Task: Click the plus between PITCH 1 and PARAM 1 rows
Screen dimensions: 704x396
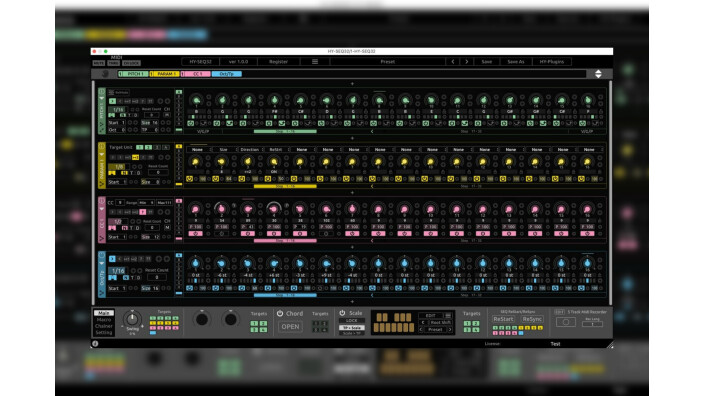Action: point(352,138)
